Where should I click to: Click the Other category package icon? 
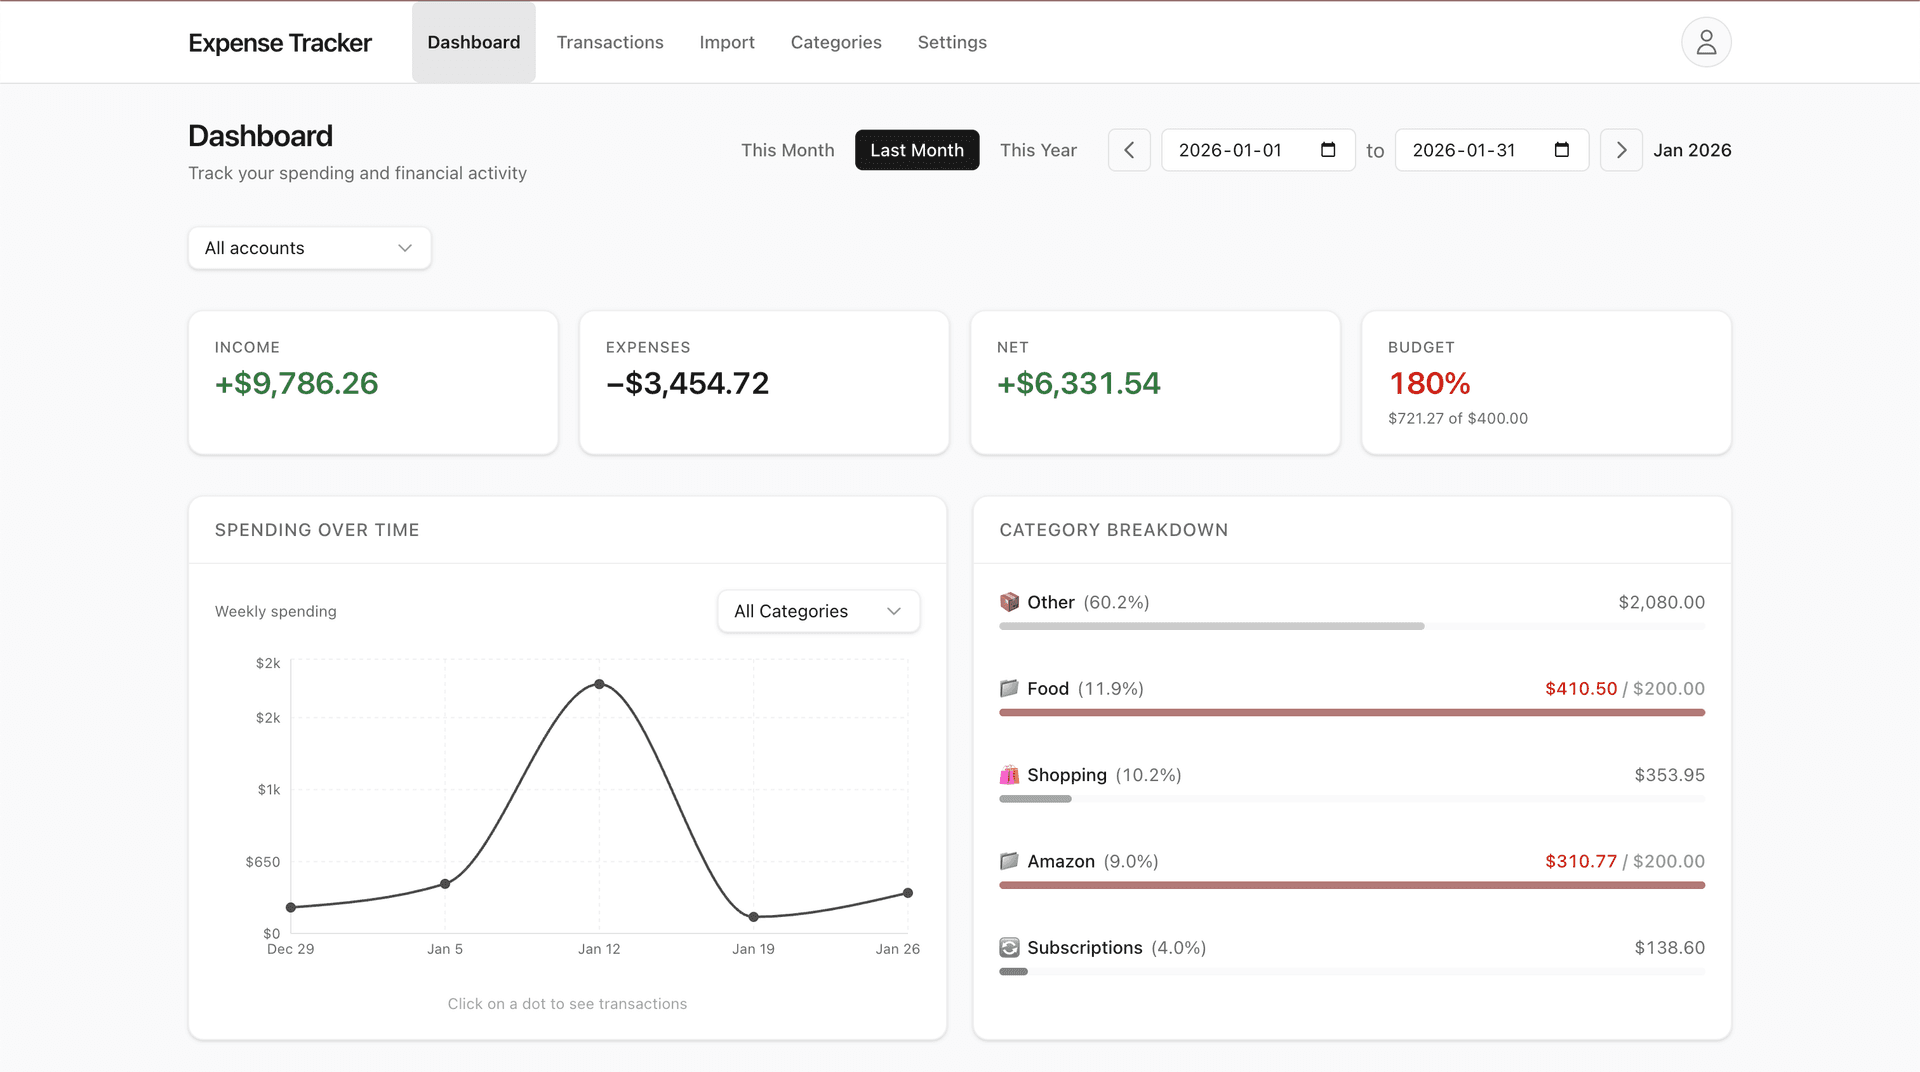point(1009,602)
